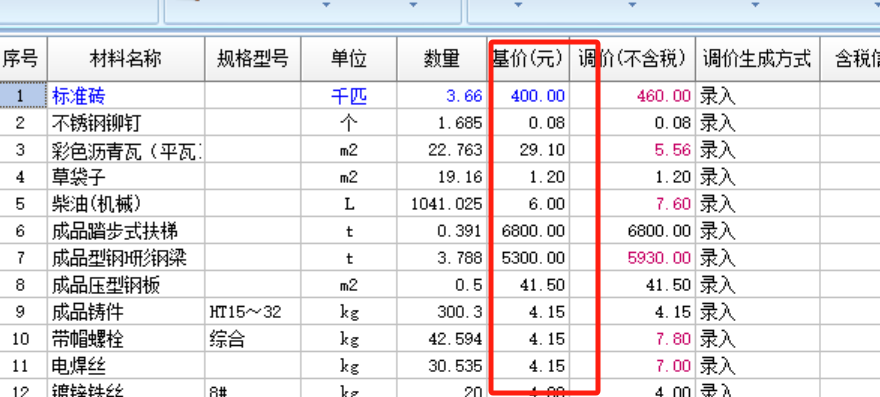
Task: Select the 成品踏步式扶梯 material name cell
Action: 126,230
